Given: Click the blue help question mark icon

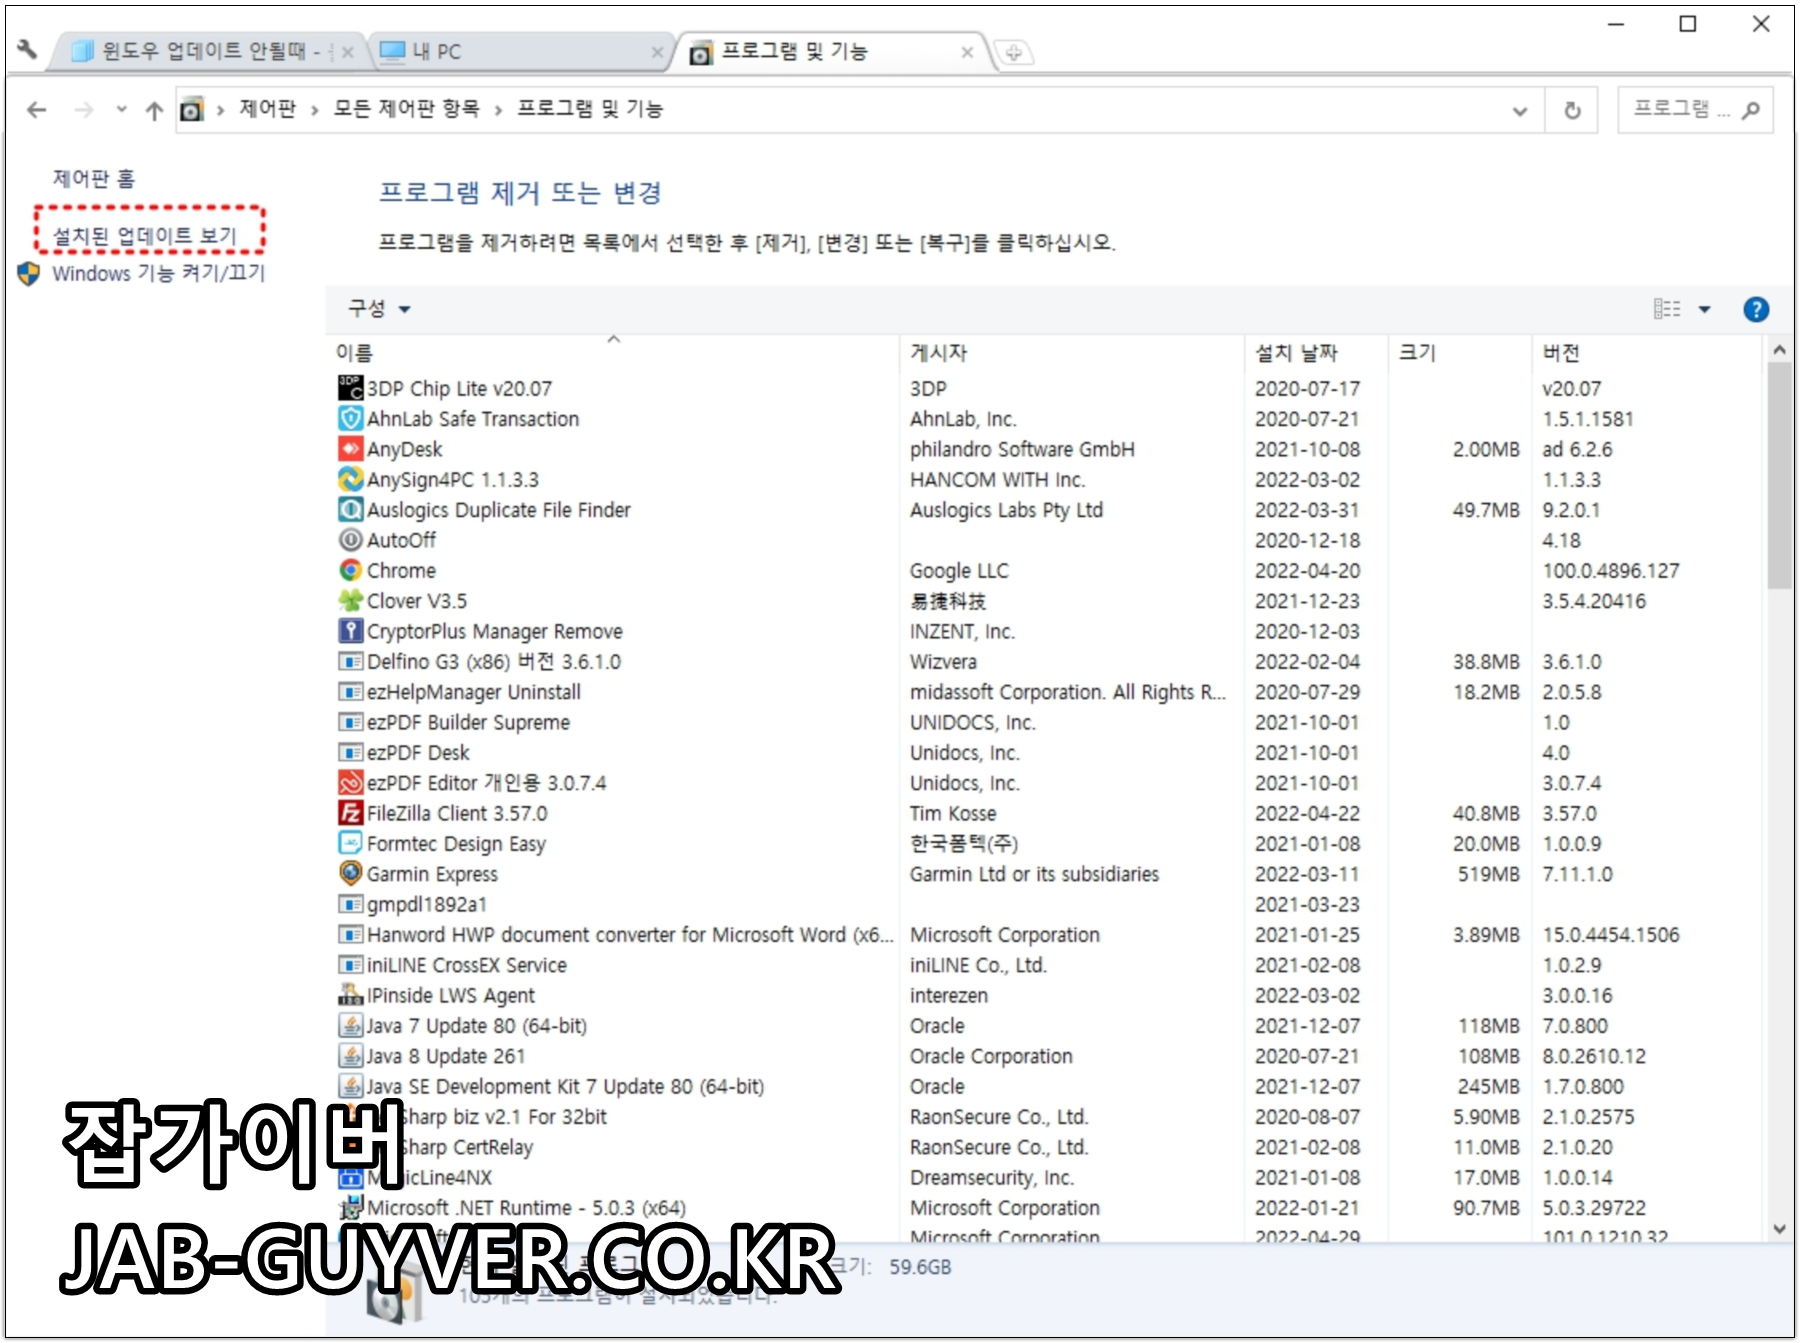Looking at the screenshot, I should pos(1756,309).
